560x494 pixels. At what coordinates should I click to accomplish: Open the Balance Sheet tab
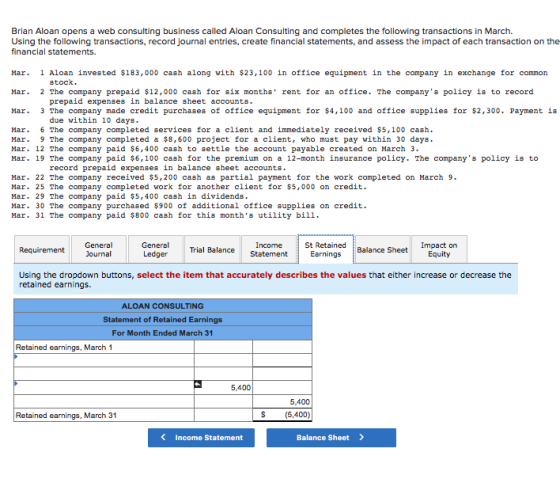coord(382,249)
